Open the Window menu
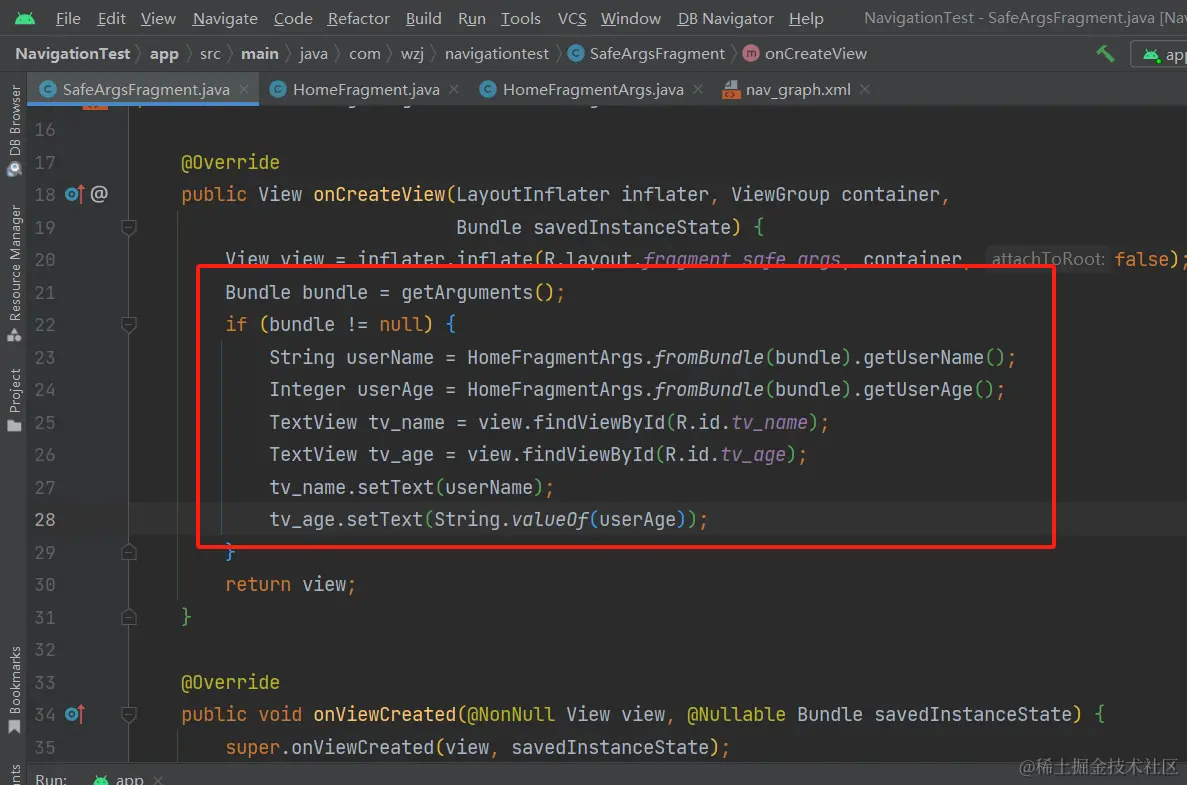Viewport: 1187px width, 785px height. (x=631, y=18)
